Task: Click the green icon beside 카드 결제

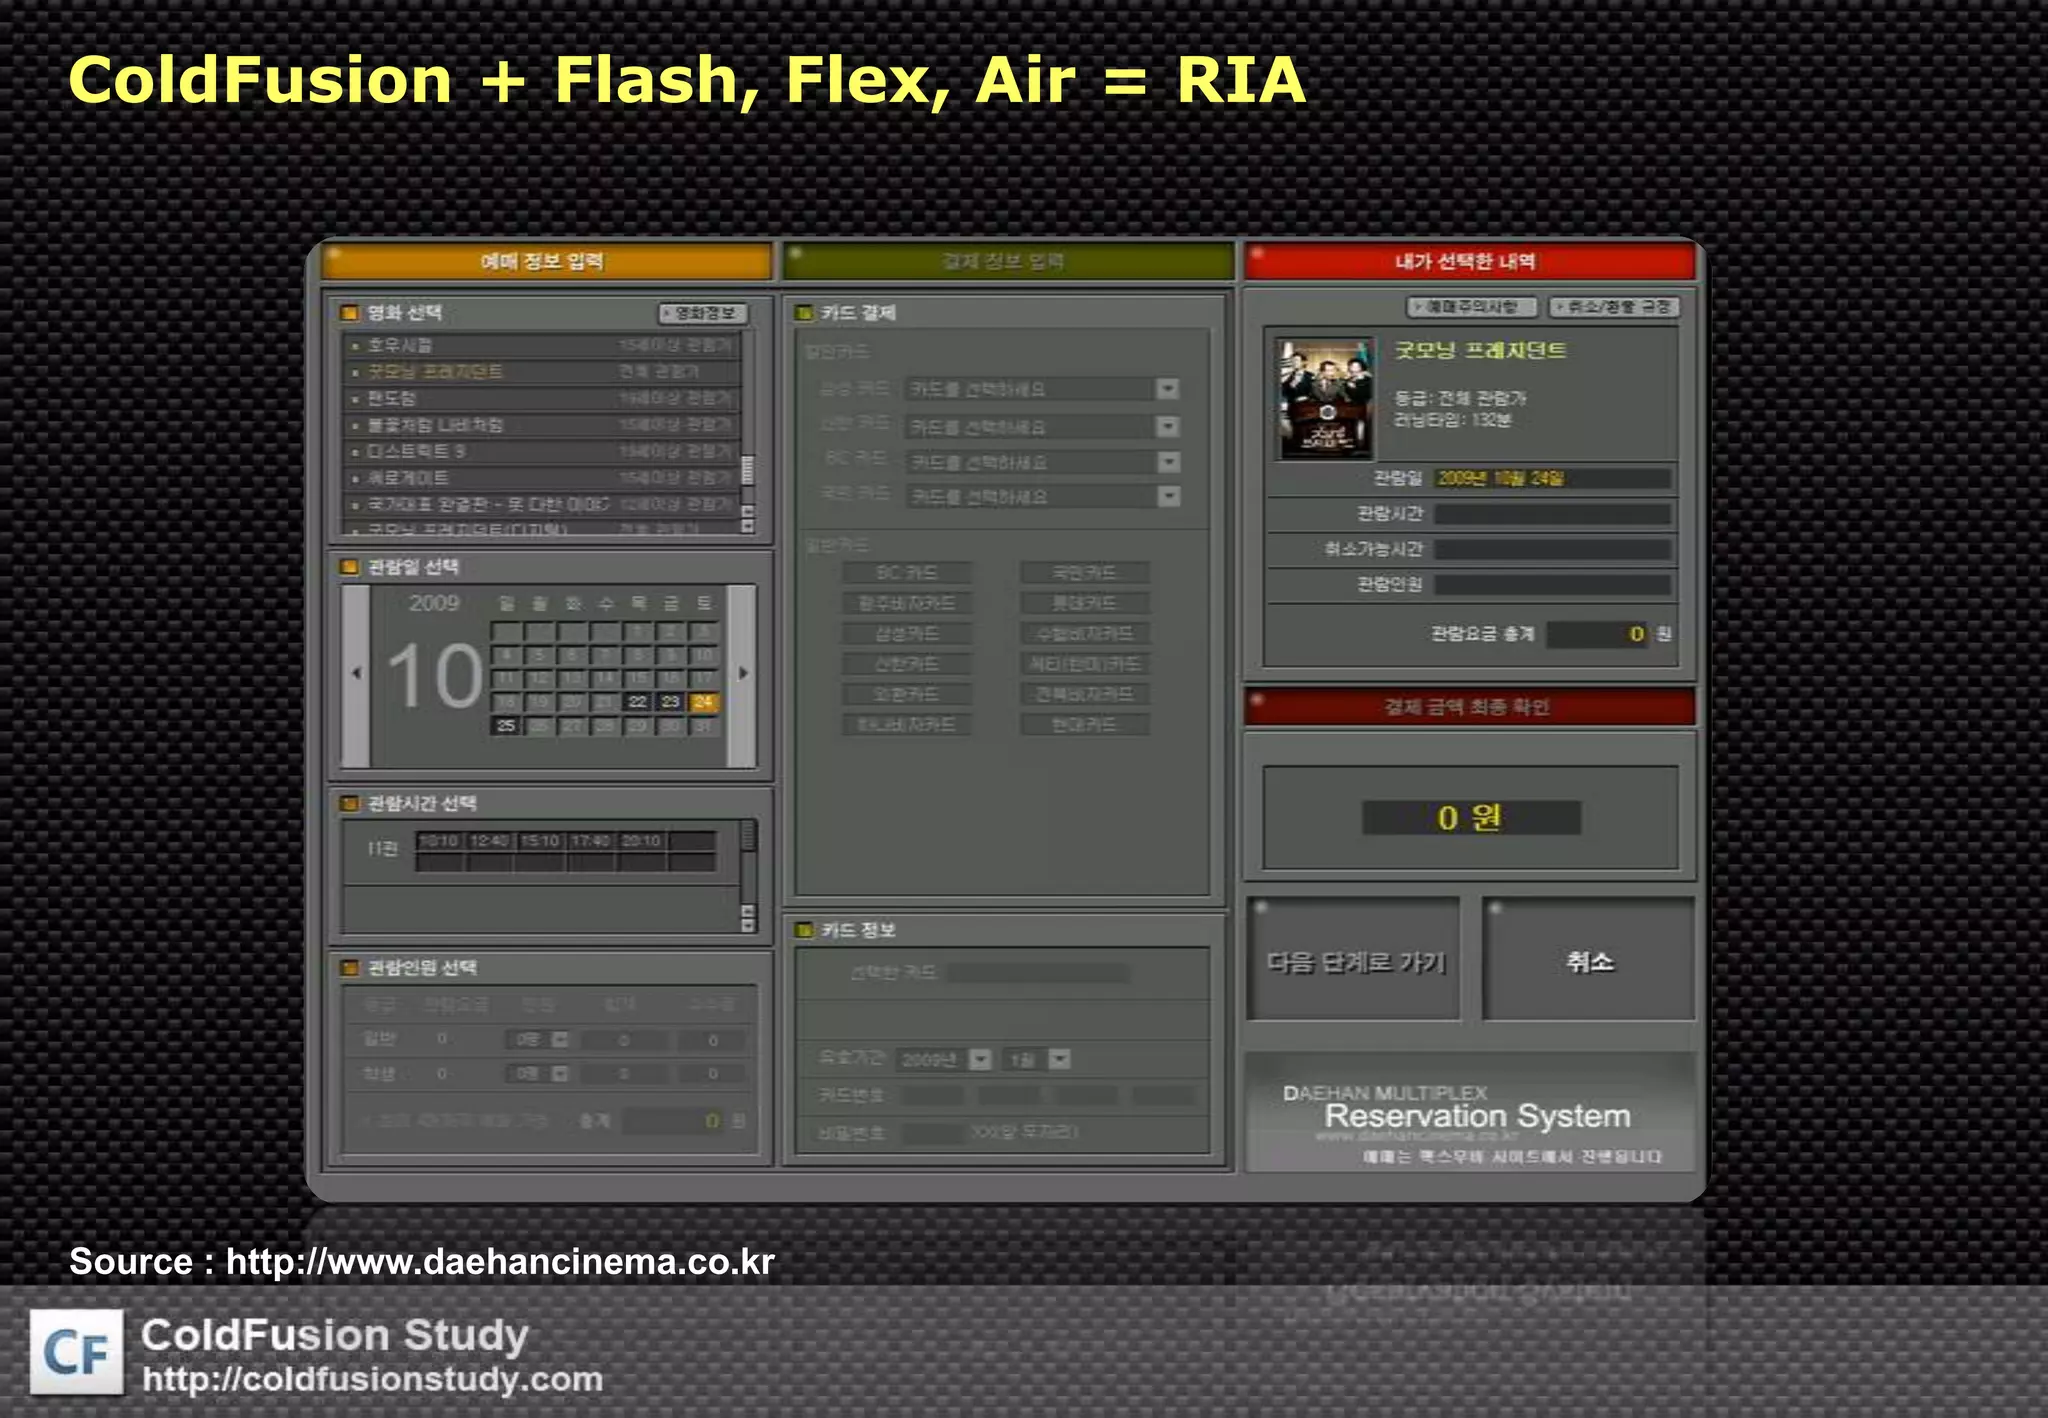Action: click(803, 313)
